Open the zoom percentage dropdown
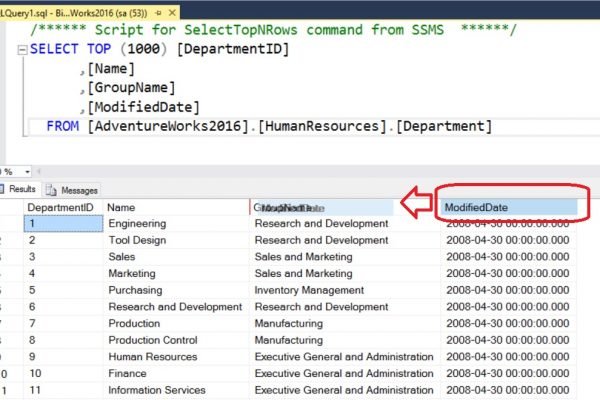Screen dimensions: 600x400 [x=27, y=172]
